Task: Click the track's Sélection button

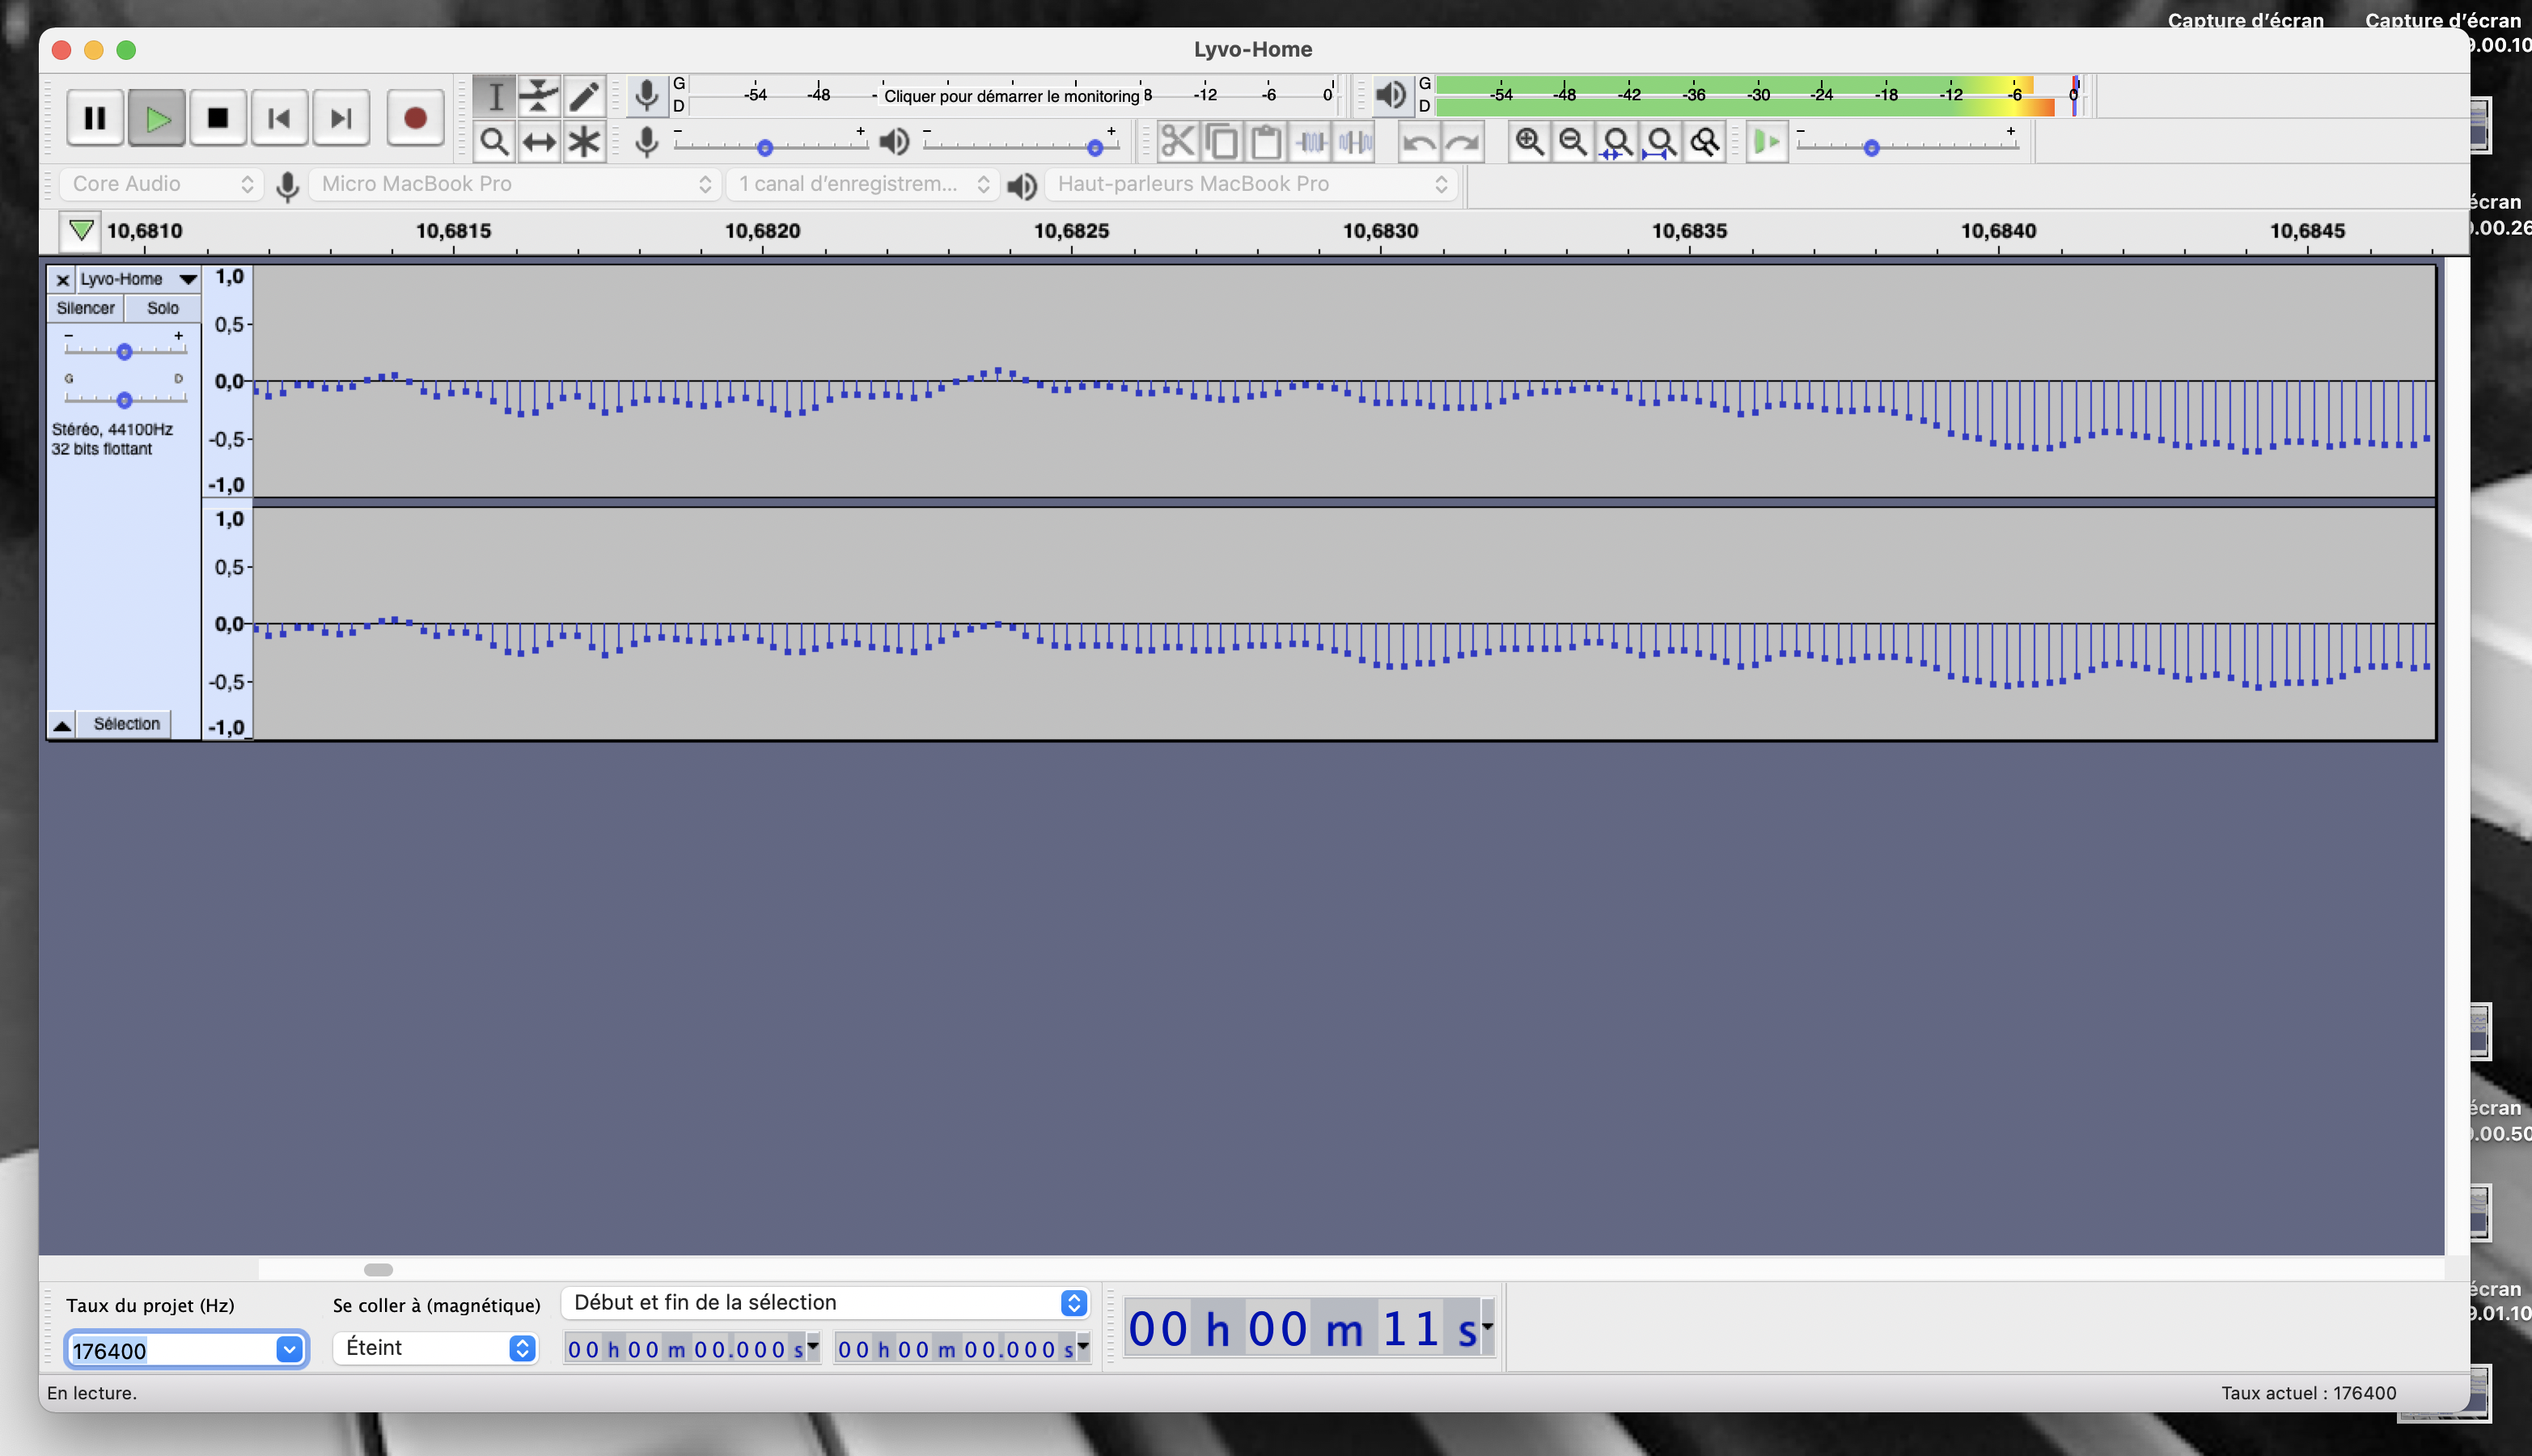Action: (126, 724)
